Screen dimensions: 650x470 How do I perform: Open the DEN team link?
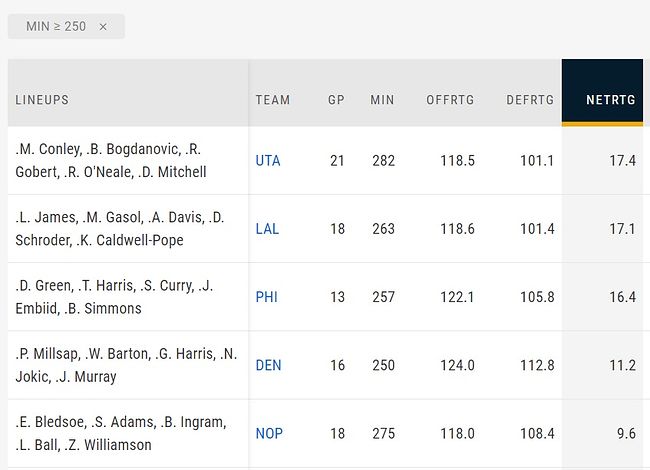(268, 365)
